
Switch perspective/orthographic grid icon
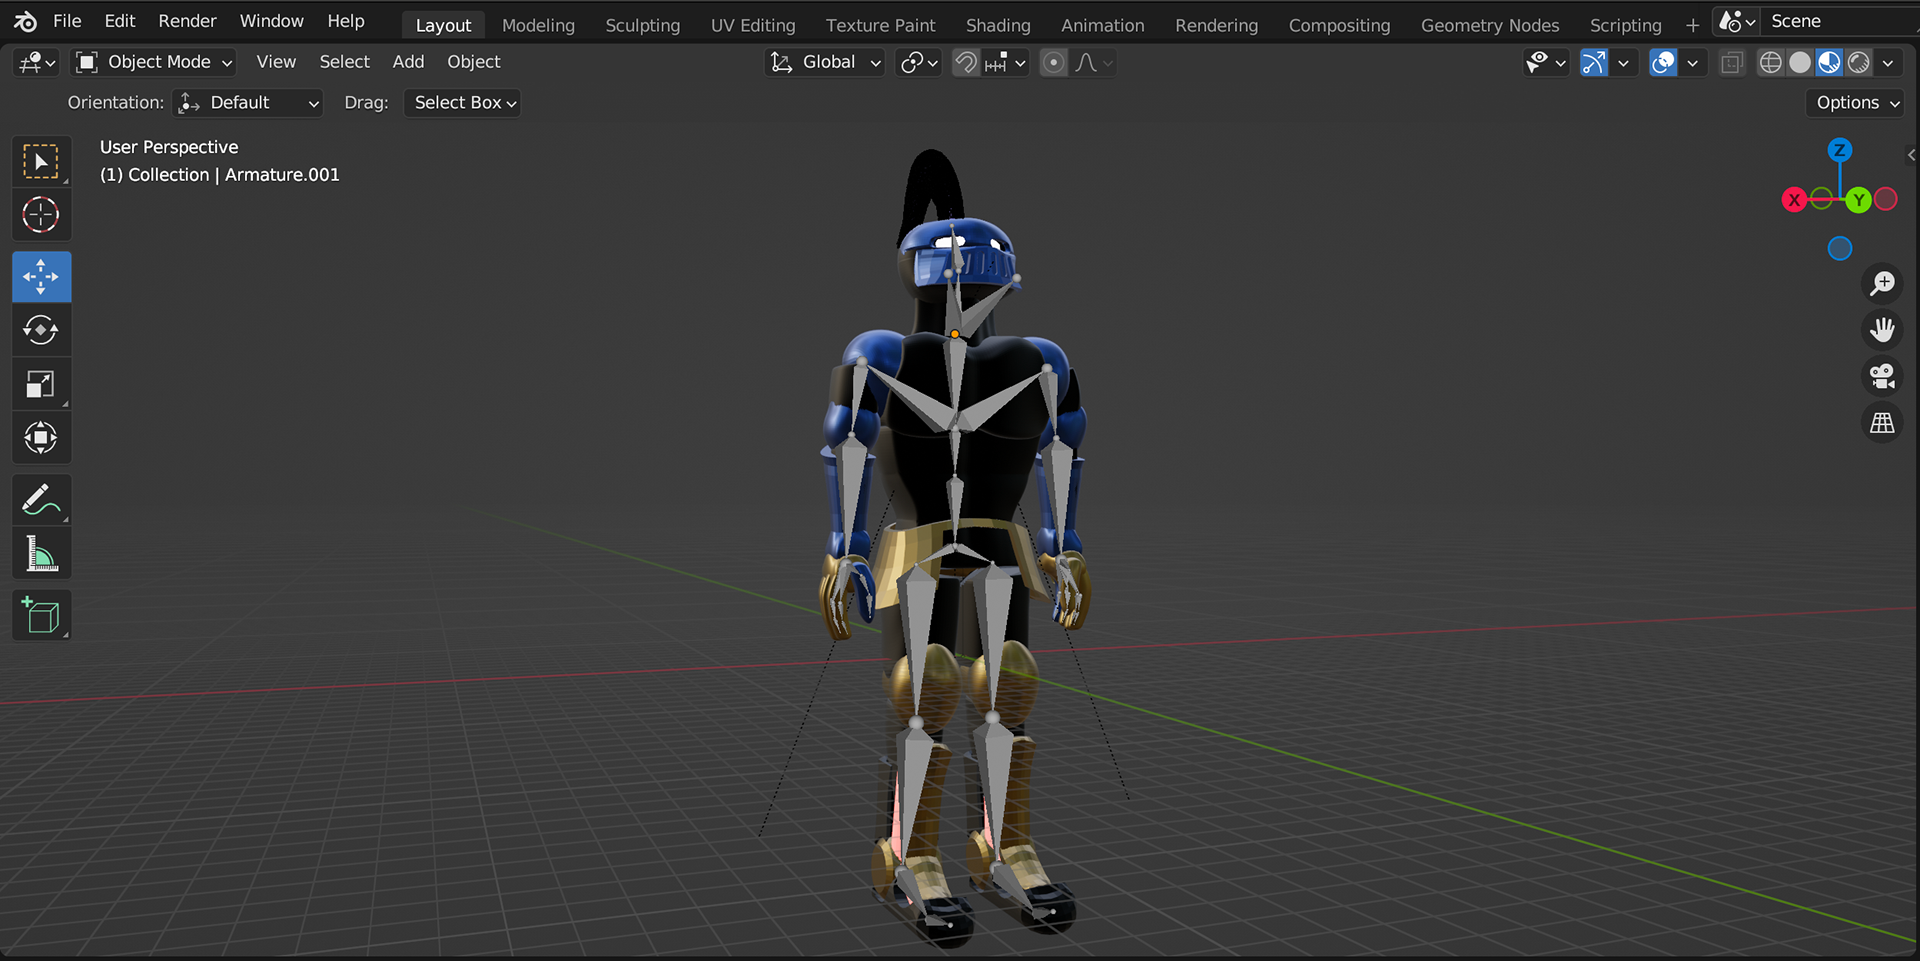1882,424
